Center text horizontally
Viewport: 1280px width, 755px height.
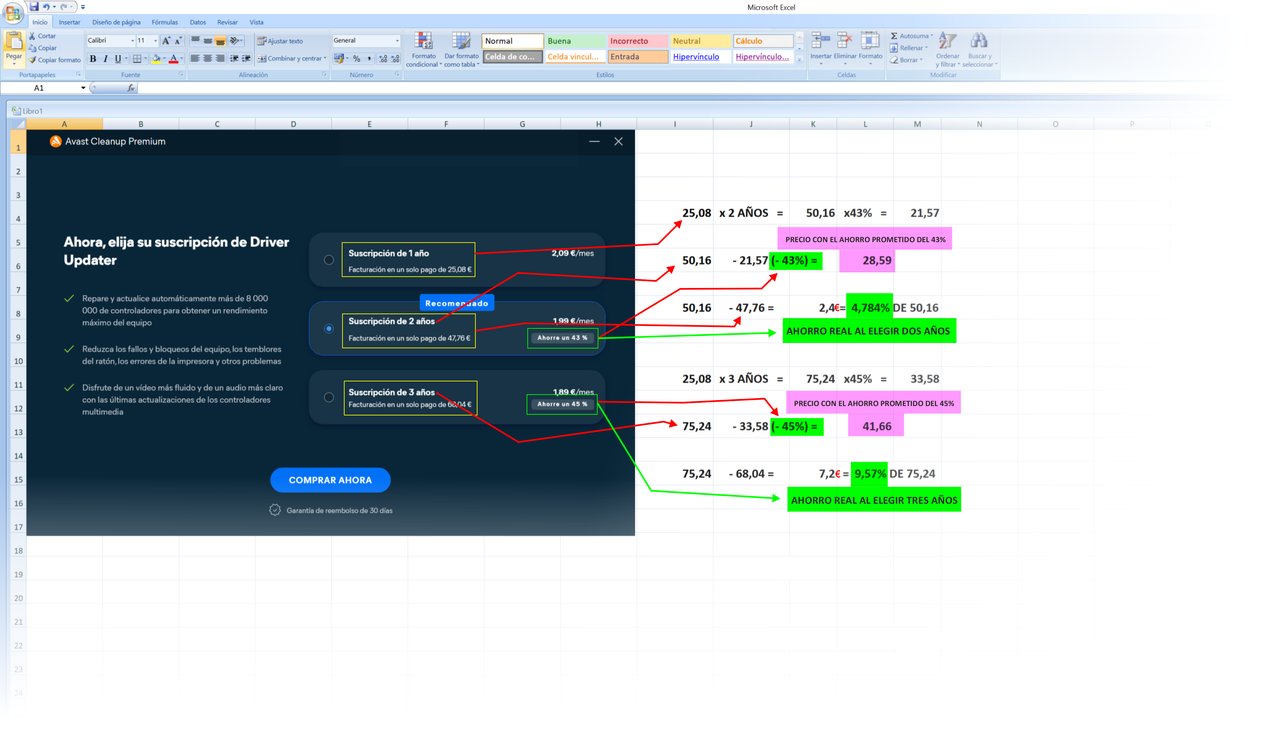[x=208, y=59]
